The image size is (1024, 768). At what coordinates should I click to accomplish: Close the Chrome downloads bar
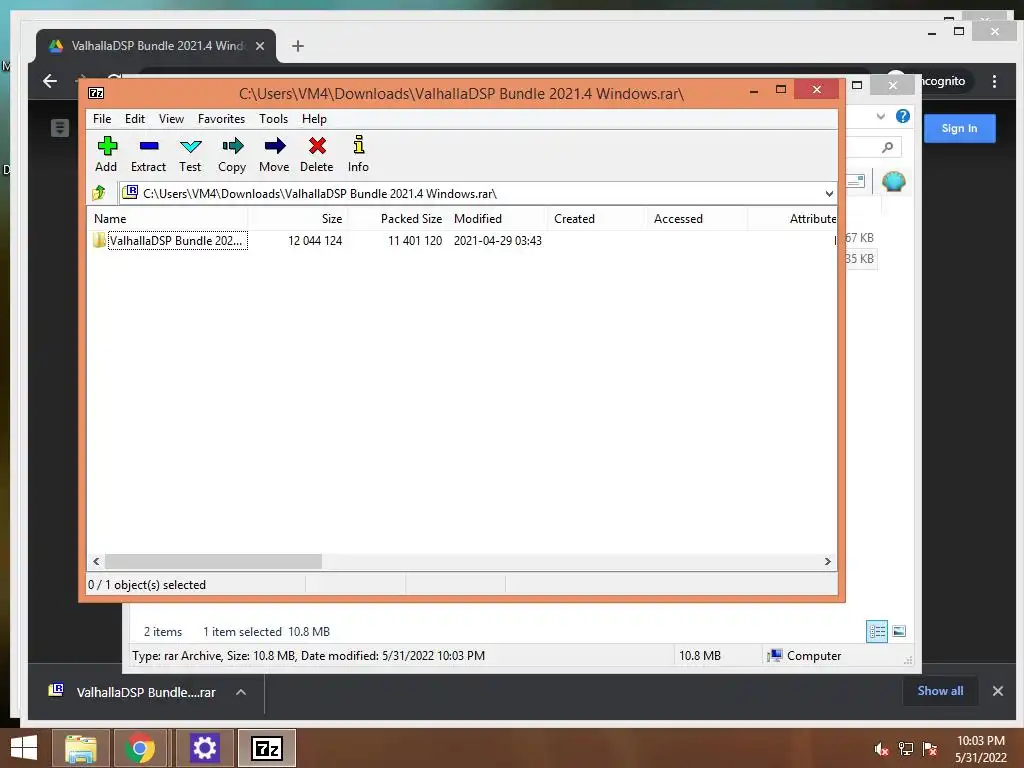997,691
